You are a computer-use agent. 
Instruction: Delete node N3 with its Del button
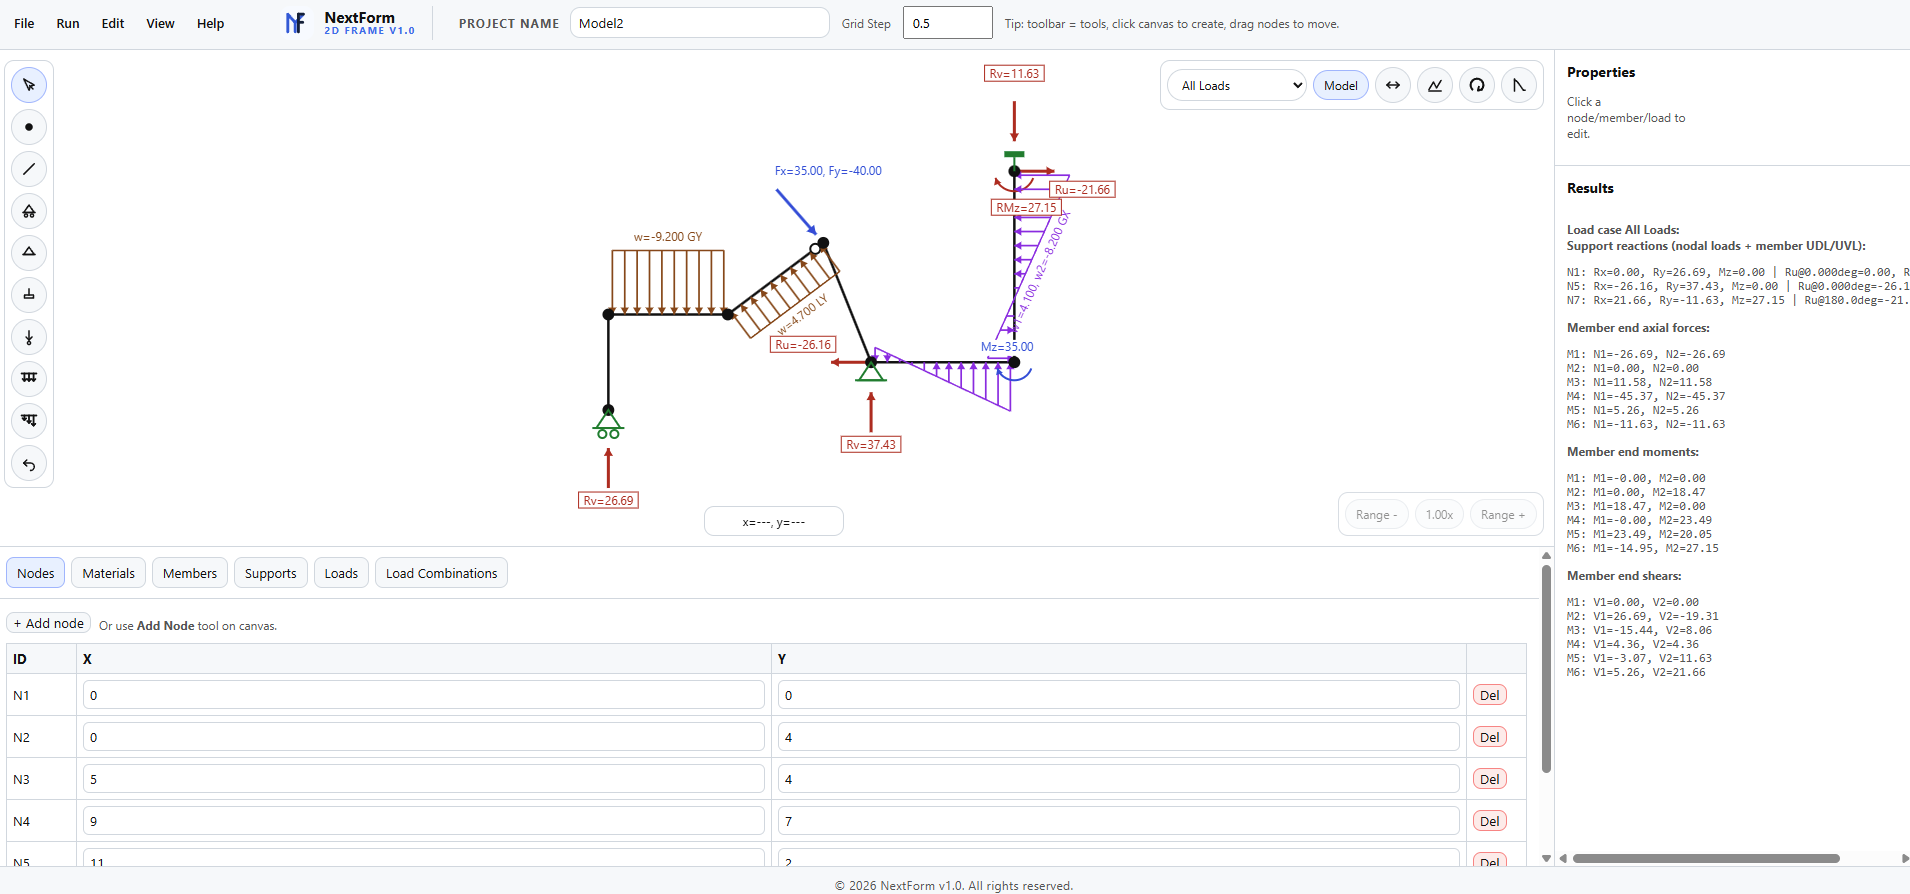(1490, 779)
